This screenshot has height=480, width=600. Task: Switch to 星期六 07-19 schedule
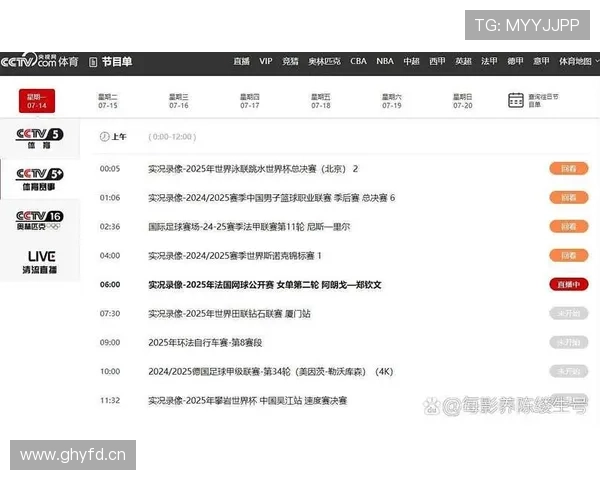[x=391, y=101]
